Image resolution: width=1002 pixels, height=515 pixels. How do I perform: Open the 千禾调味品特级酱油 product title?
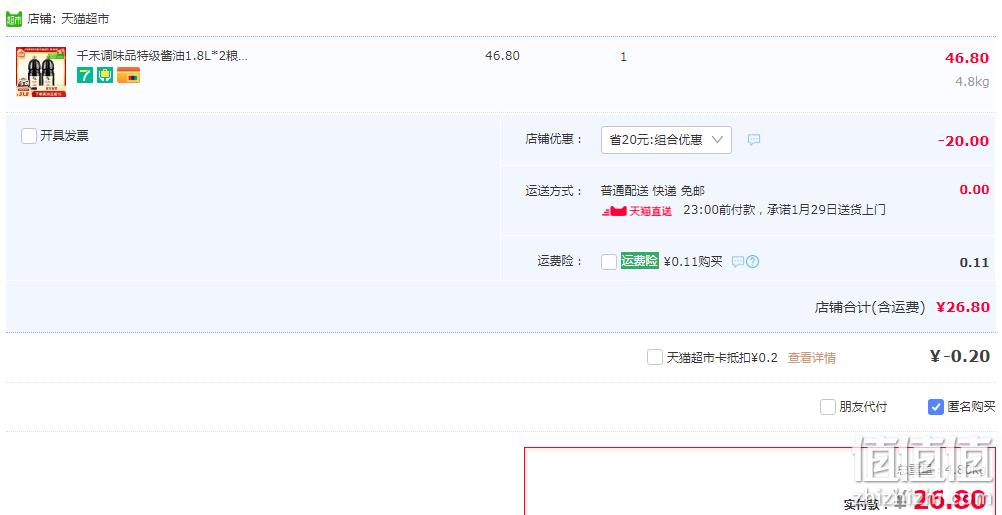[x=162, y=56]
